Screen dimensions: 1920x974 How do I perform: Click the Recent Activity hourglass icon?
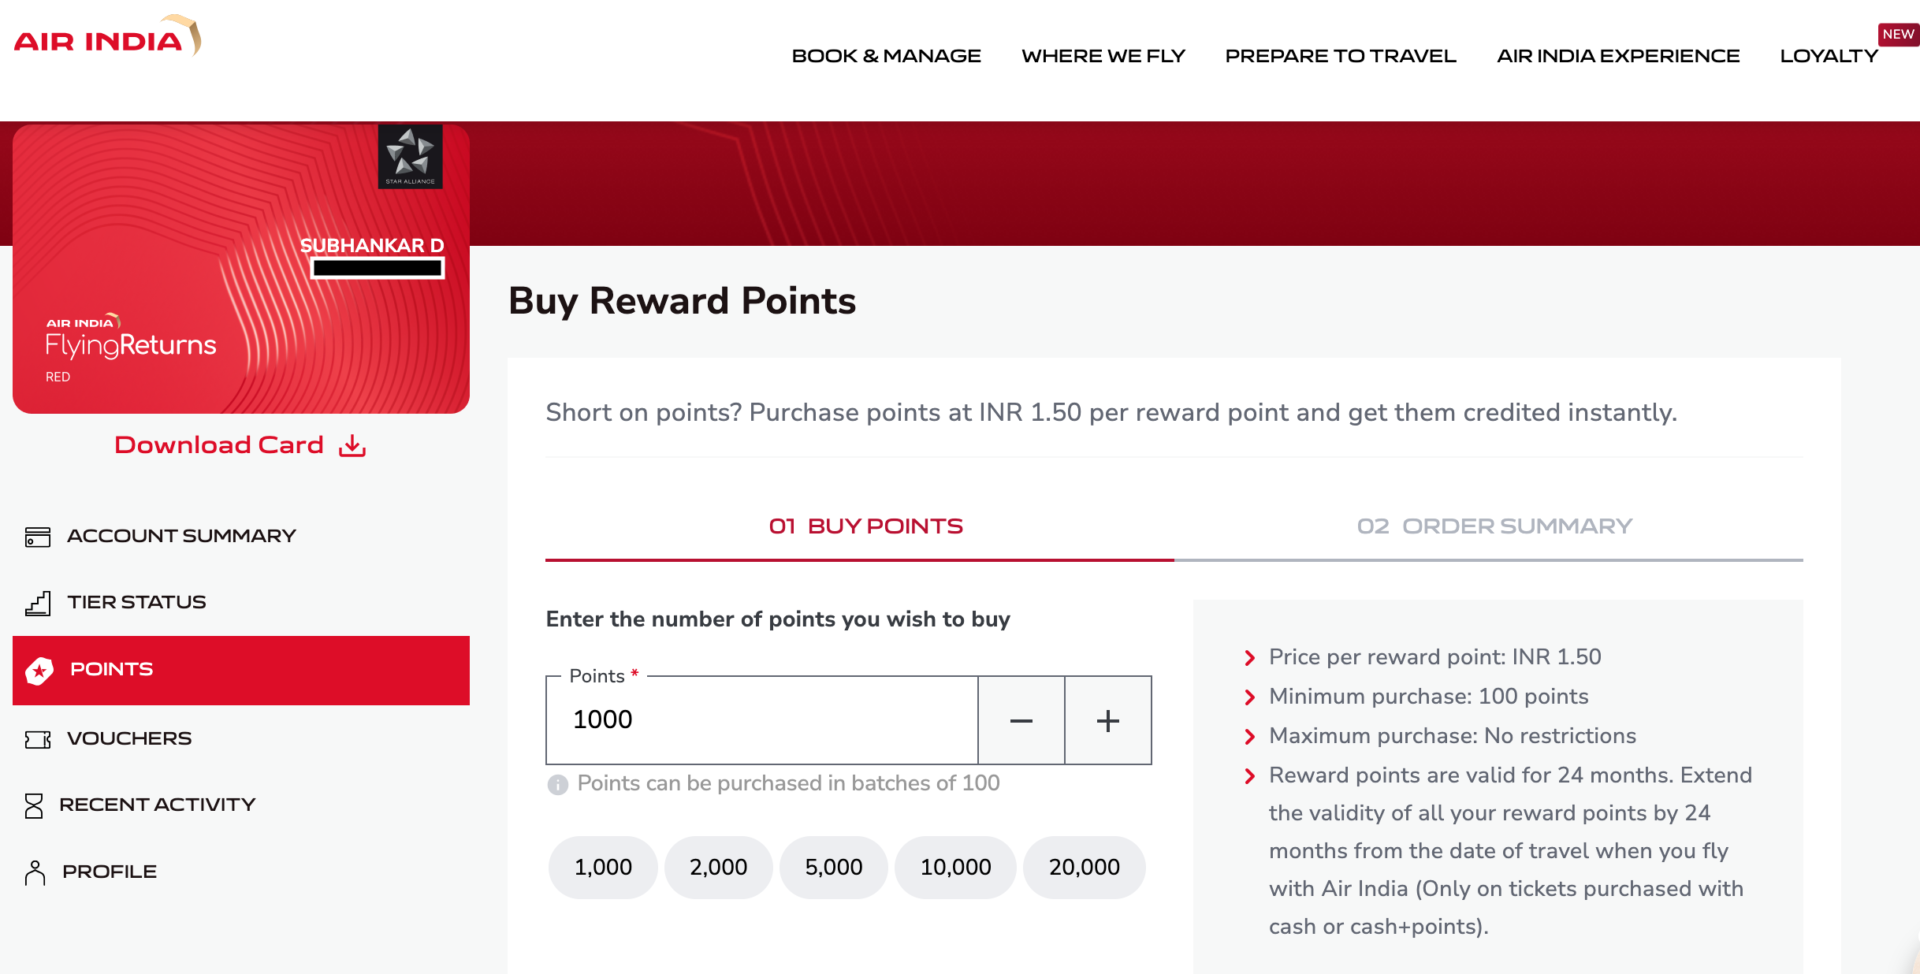[x=34, y=806]
